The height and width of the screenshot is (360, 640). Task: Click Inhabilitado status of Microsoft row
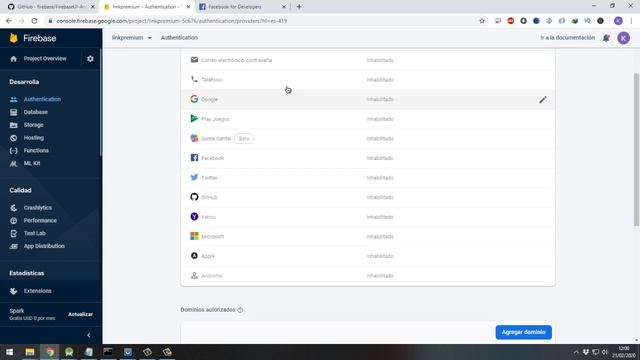(380, 236)
